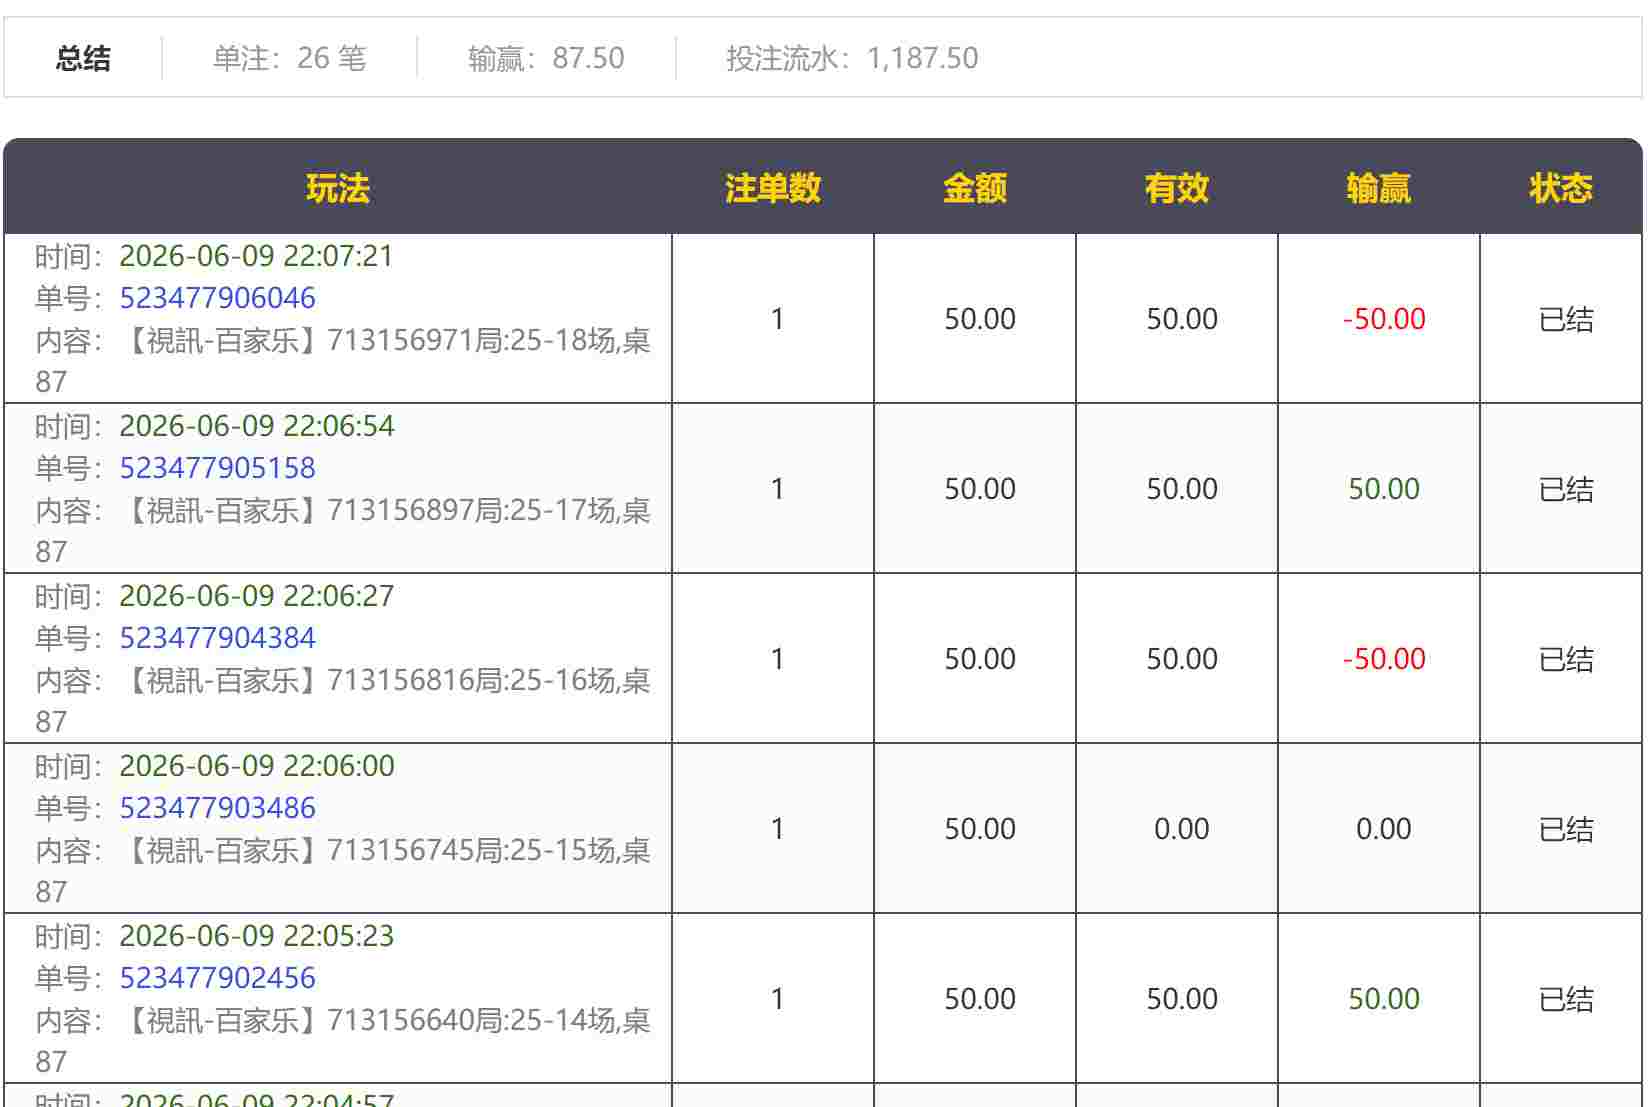Select the 总结 summary label

(x=83, y=58)
